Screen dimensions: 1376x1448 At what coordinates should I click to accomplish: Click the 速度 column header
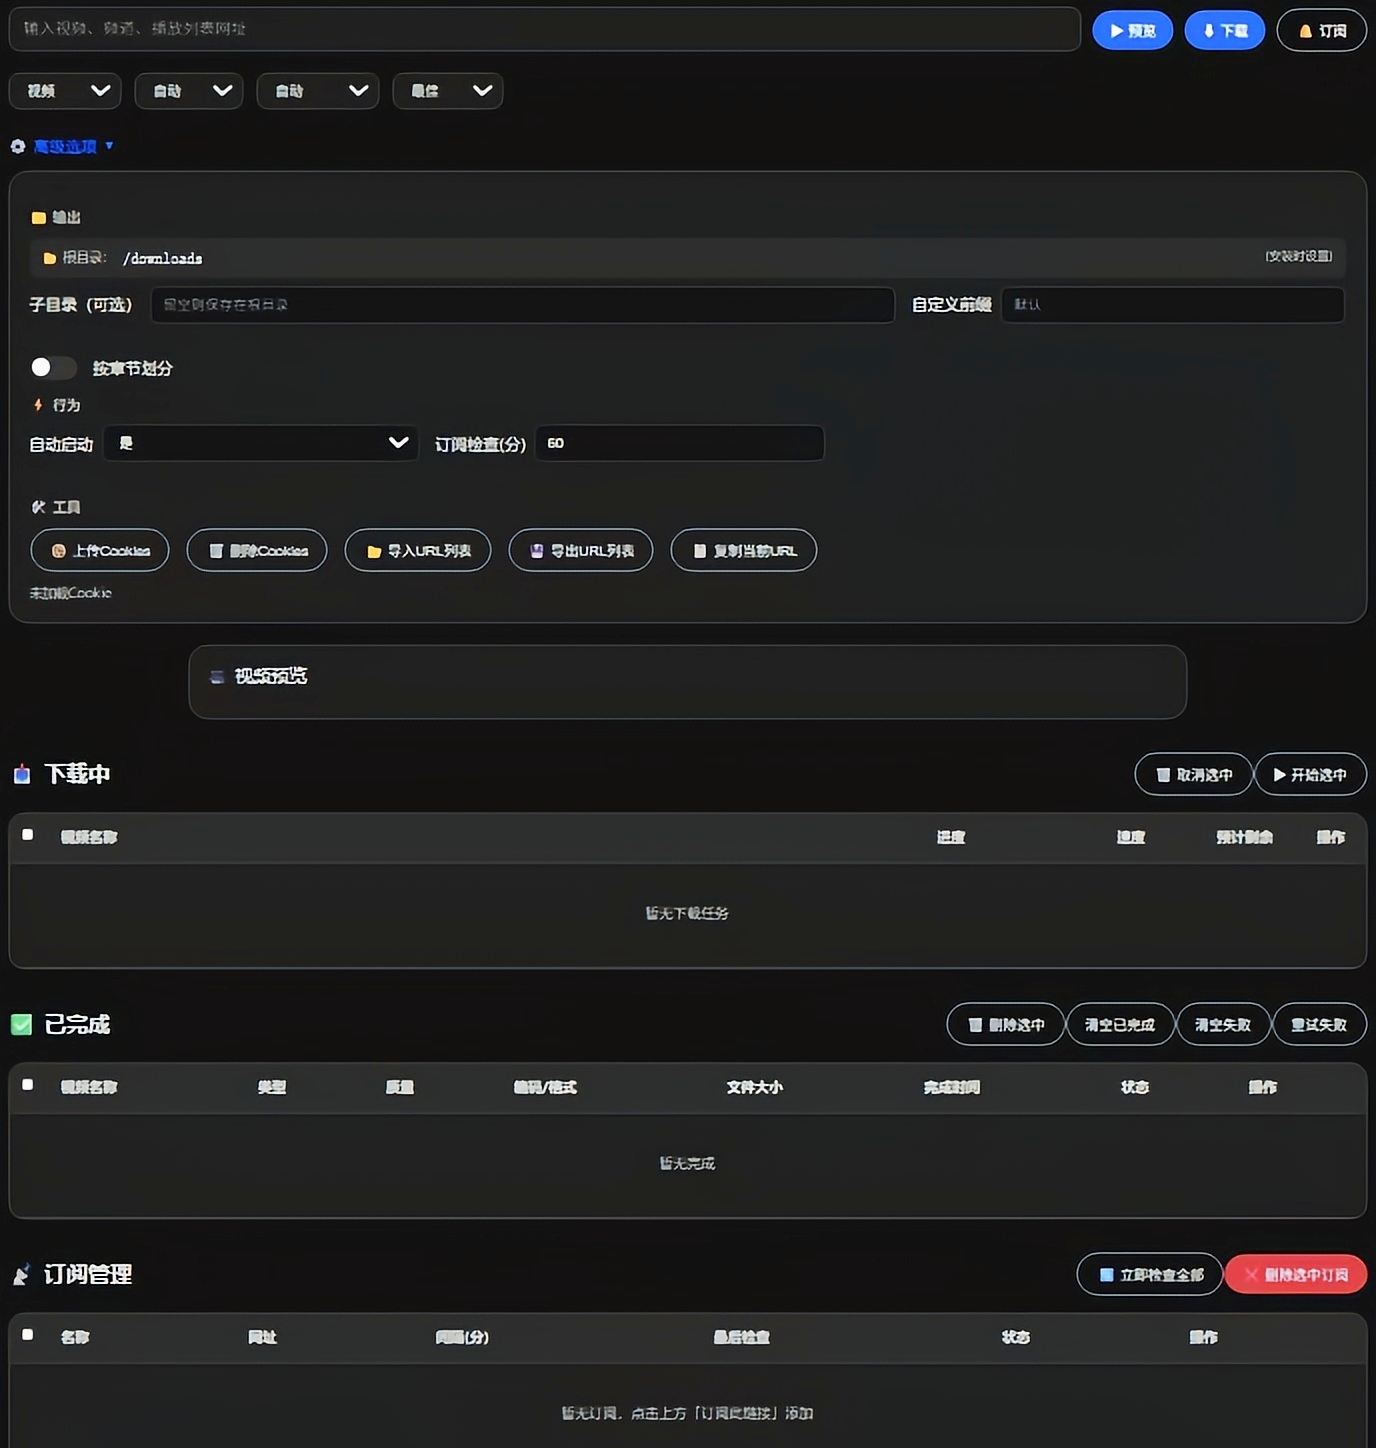(1131, 837)
